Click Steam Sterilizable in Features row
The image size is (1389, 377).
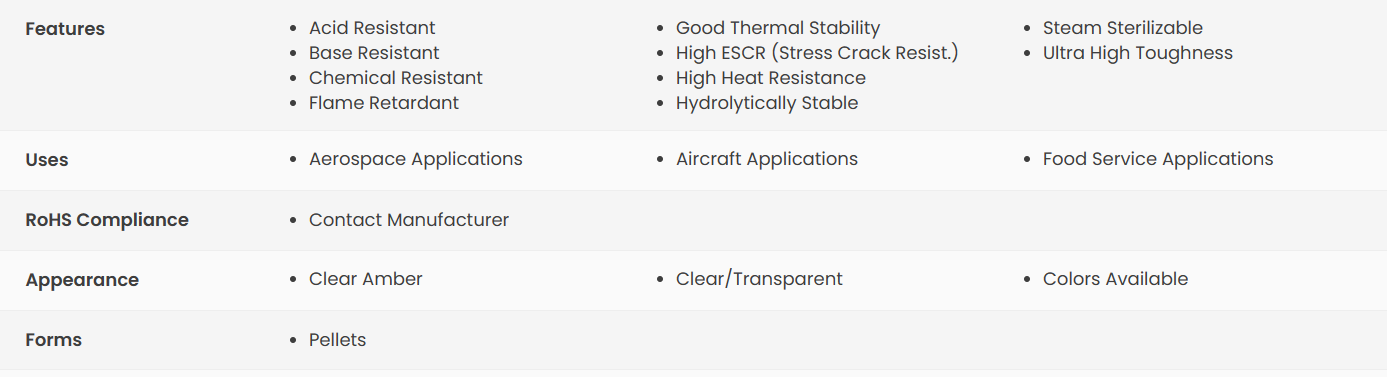point(1123,28)
